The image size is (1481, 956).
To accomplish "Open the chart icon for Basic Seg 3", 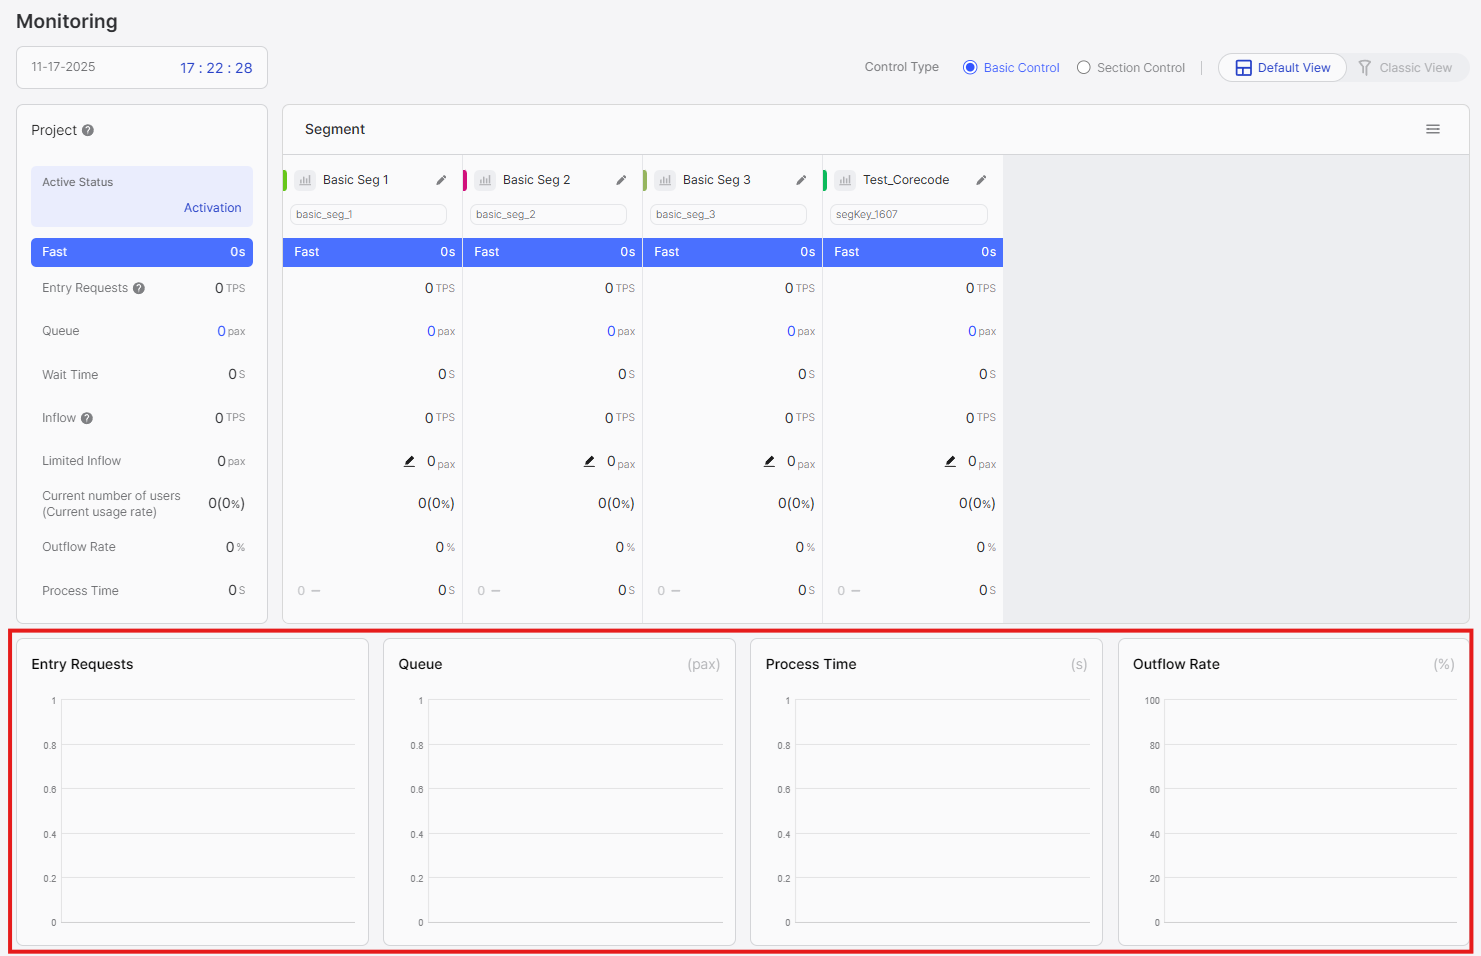I will [x=665, y=180].
